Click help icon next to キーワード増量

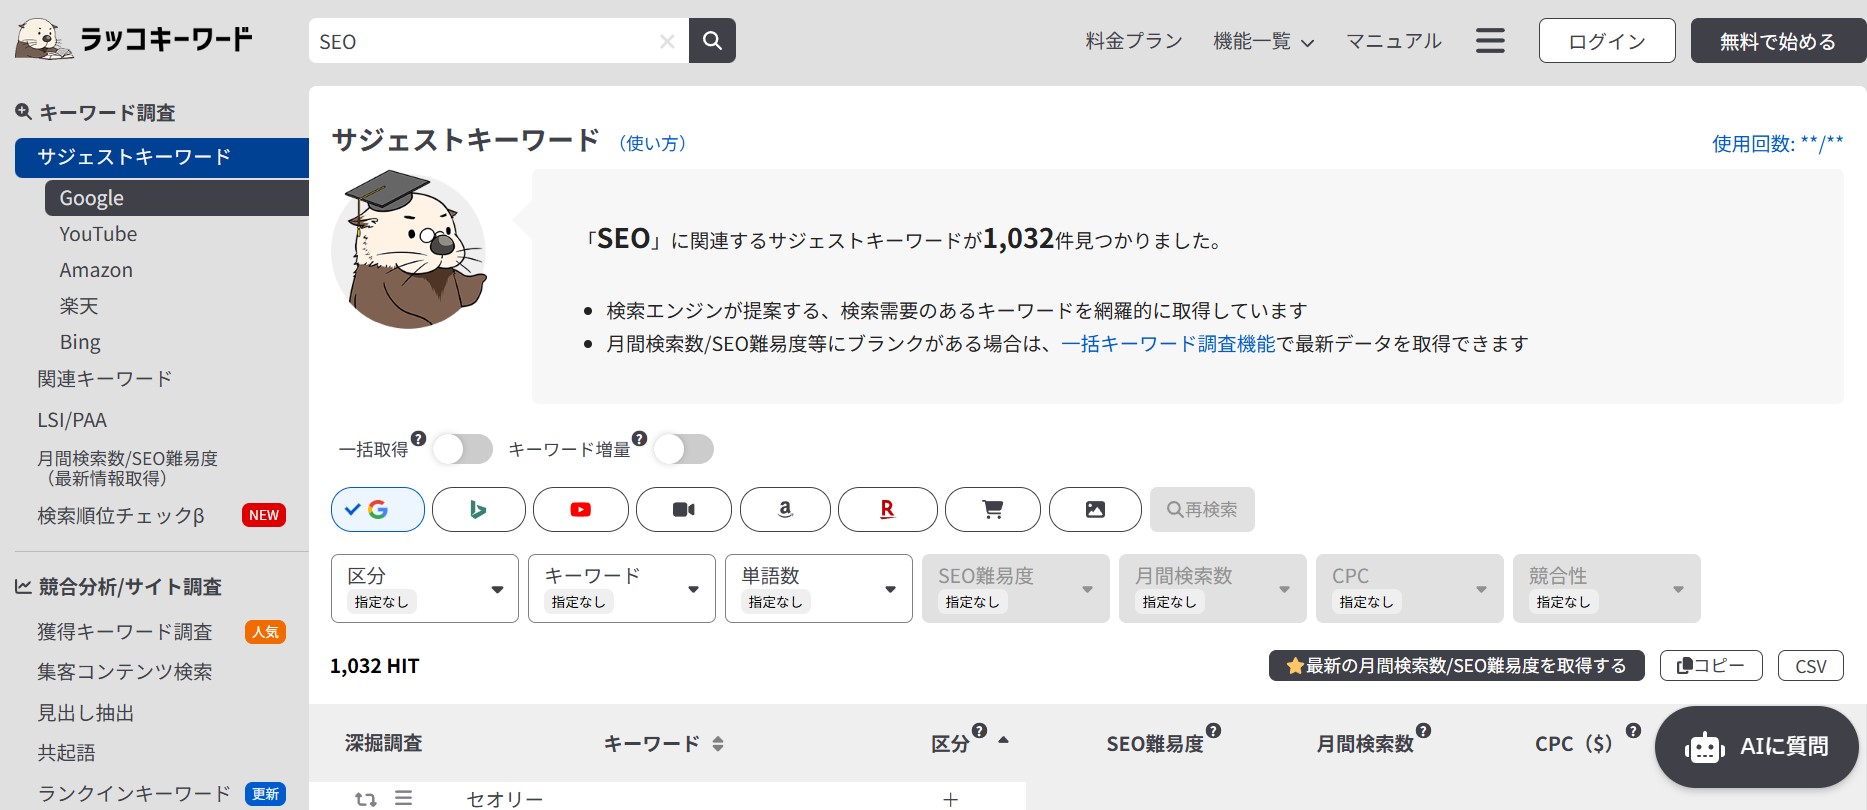coord(640,438)
